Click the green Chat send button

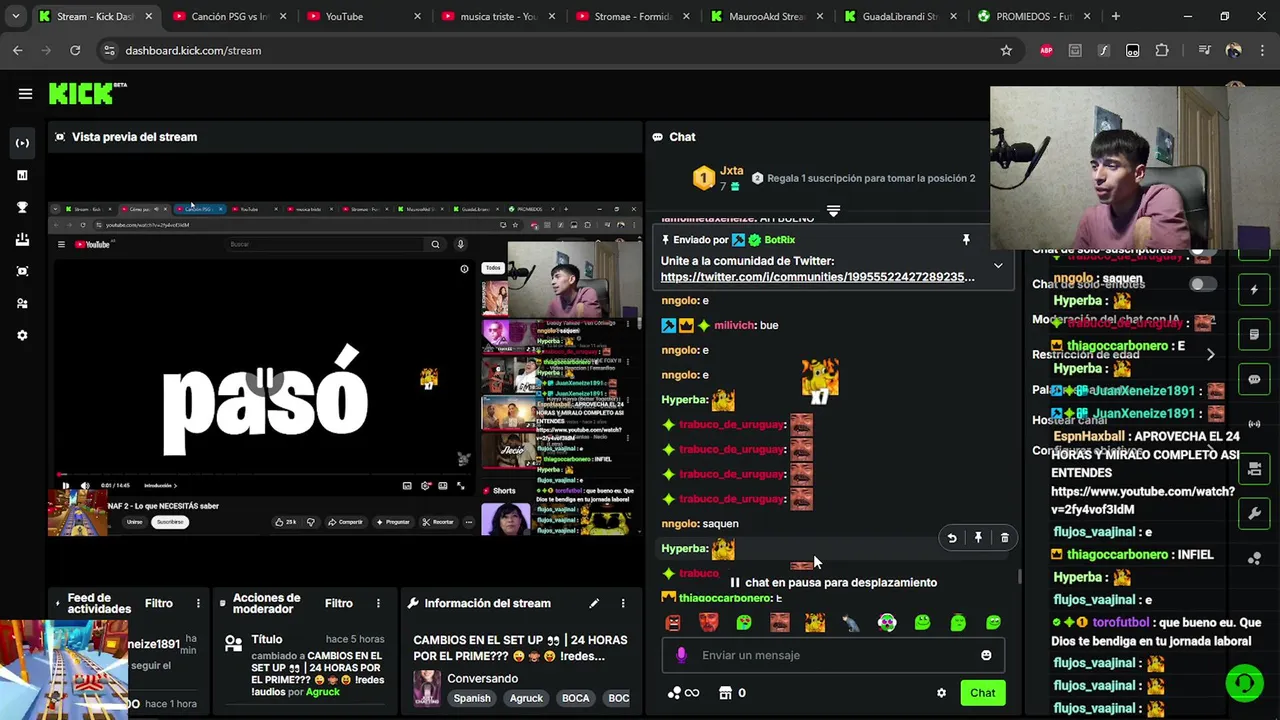tap(982, 693)
